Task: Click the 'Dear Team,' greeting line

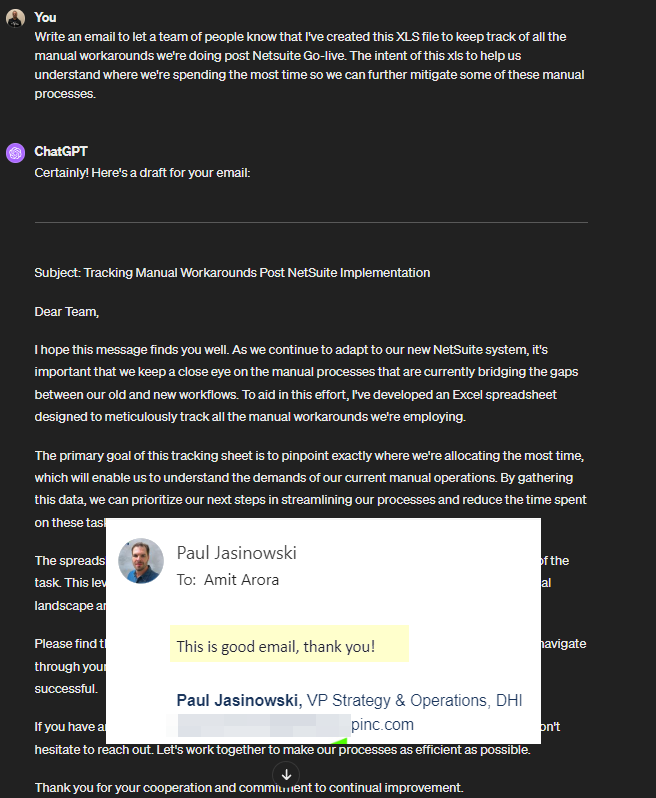Action: tap(67, 311)
